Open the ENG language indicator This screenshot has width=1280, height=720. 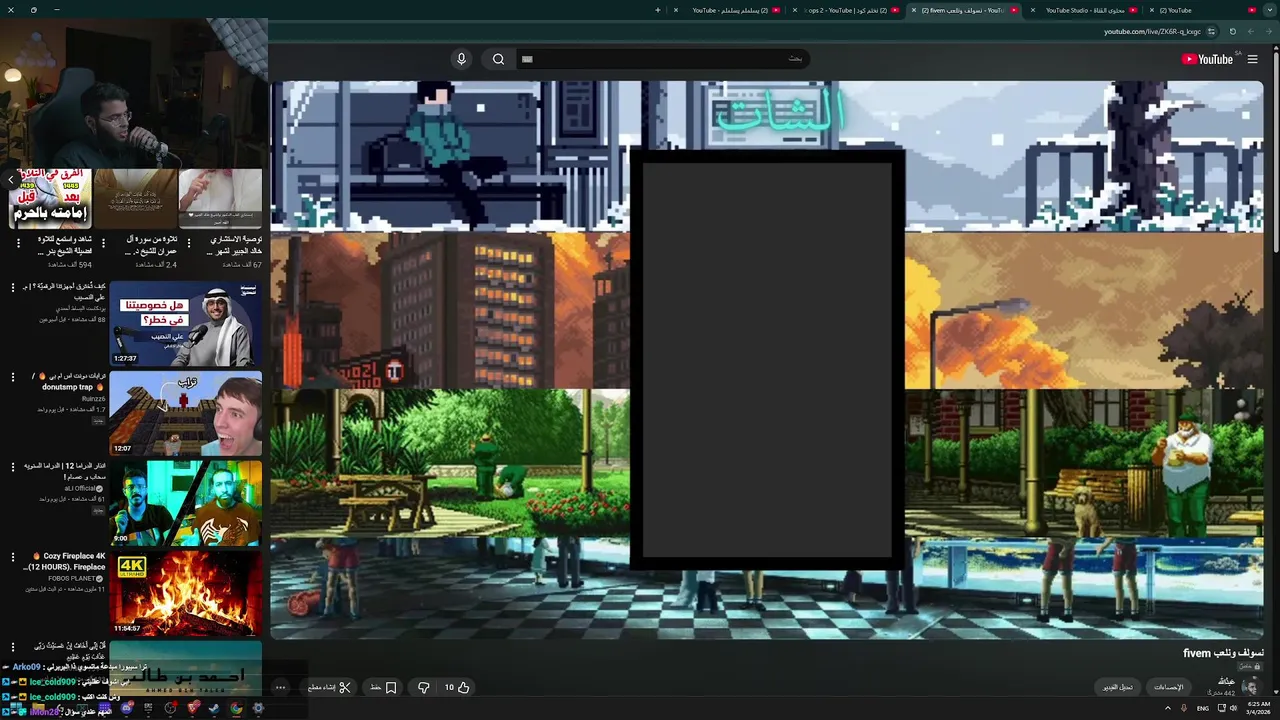1203,708
